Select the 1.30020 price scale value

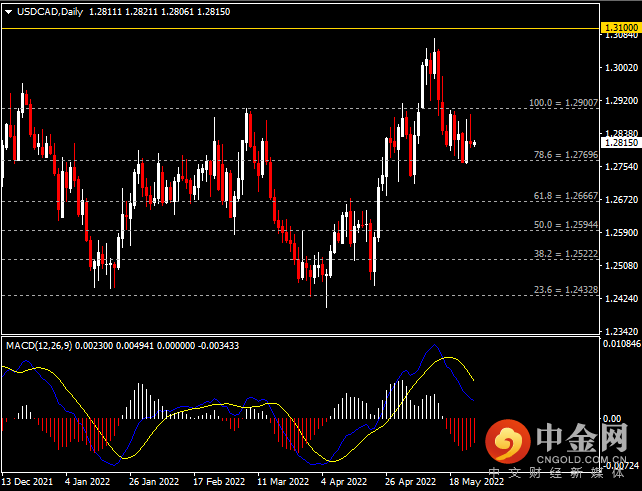622,68
